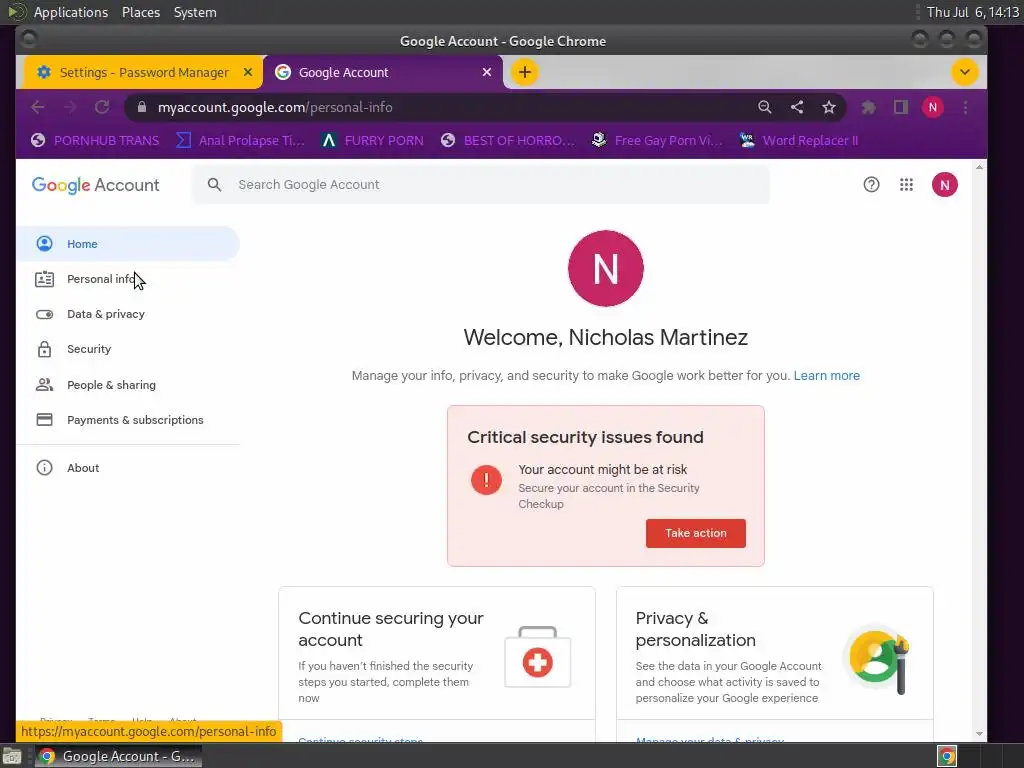Click the Data & privacy toggle icon

[x=44, y=314]
